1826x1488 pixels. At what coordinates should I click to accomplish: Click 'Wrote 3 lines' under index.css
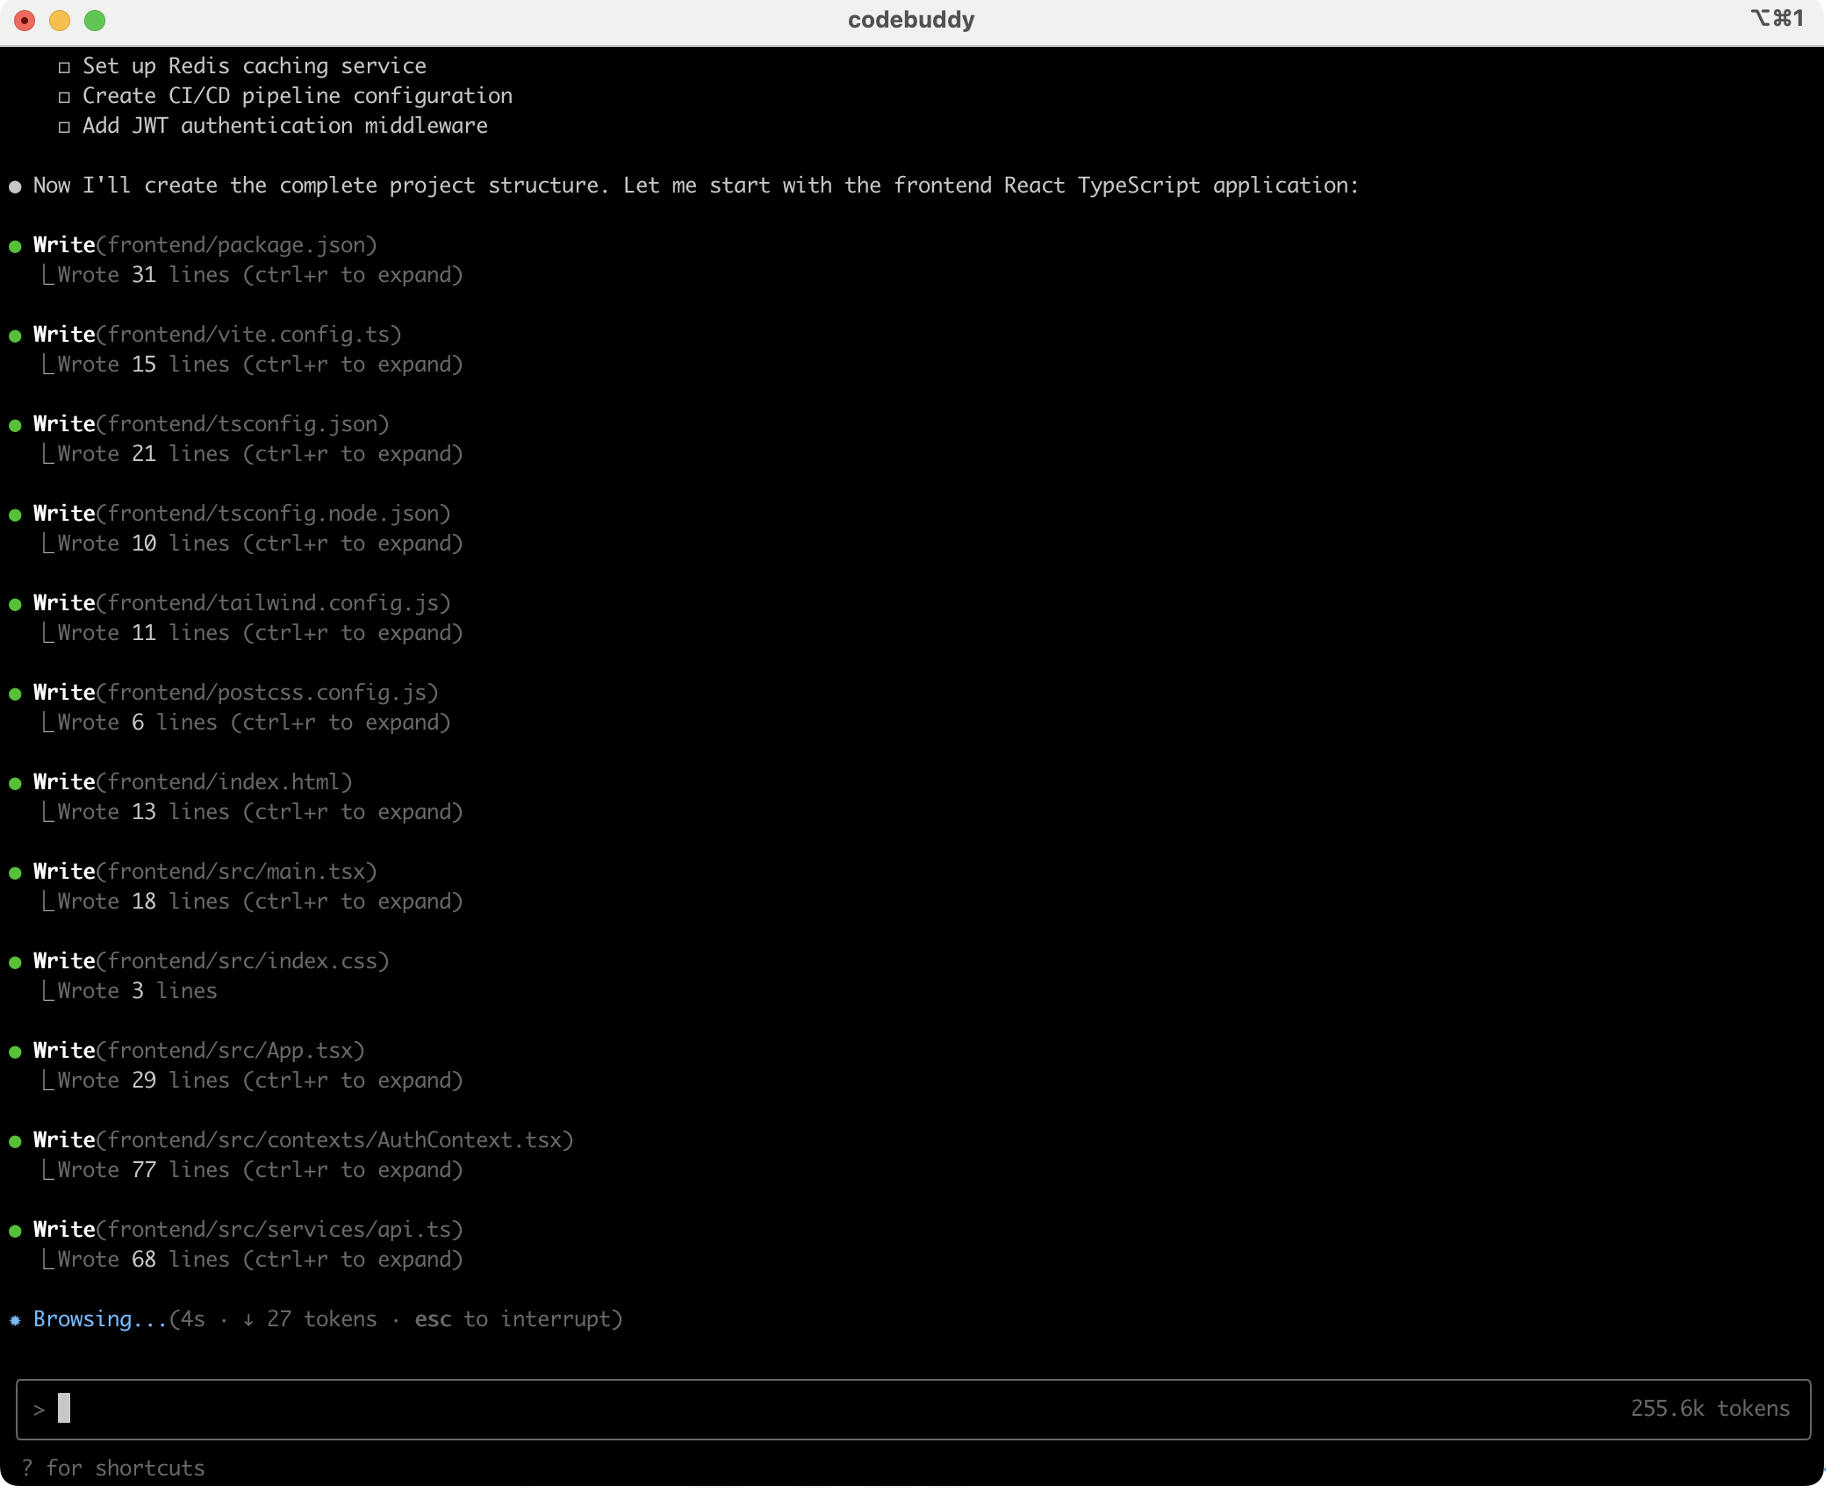137,991
